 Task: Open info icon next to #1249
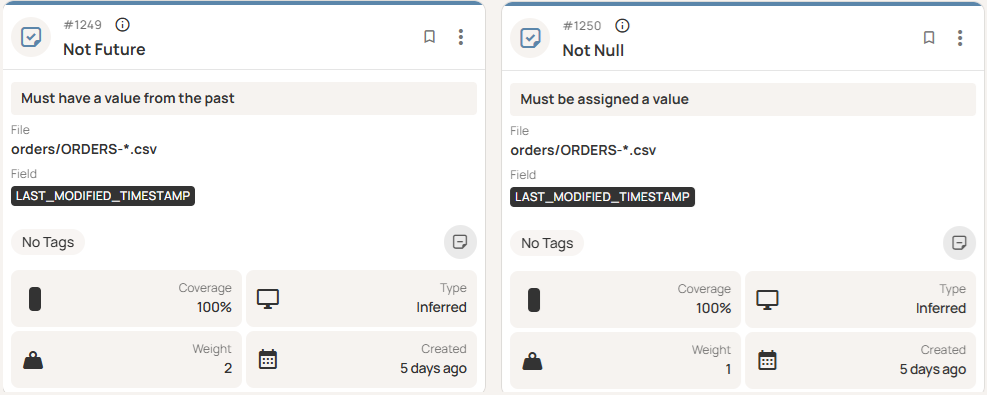123,25
